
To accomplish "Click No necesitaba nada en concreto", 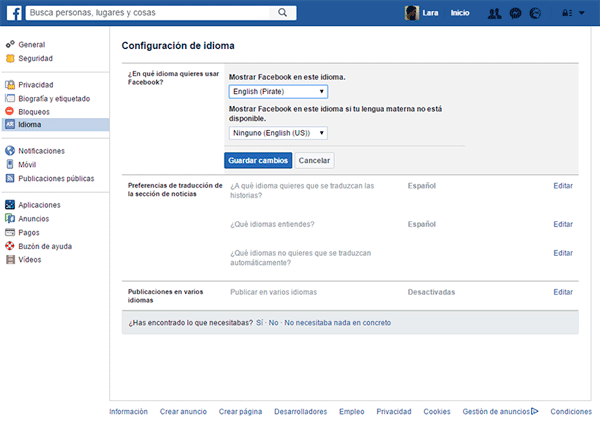I will click(338, 322).
